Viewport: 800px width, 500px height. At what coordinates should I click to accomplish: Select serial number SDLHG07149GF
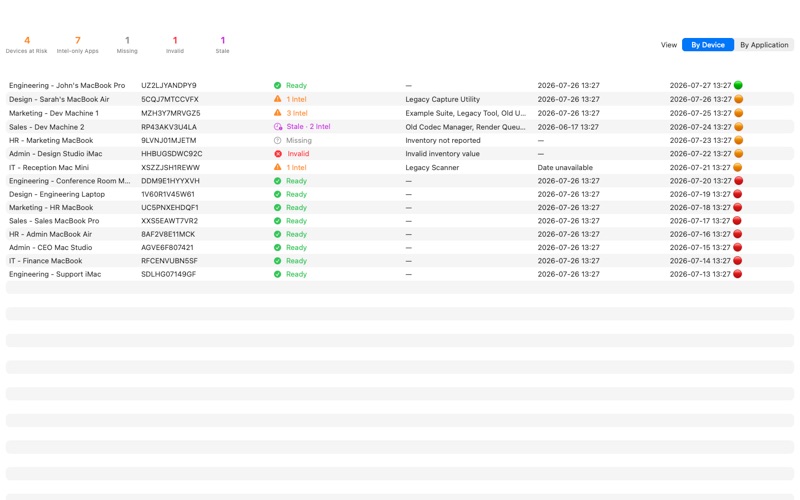pos(168,274)
